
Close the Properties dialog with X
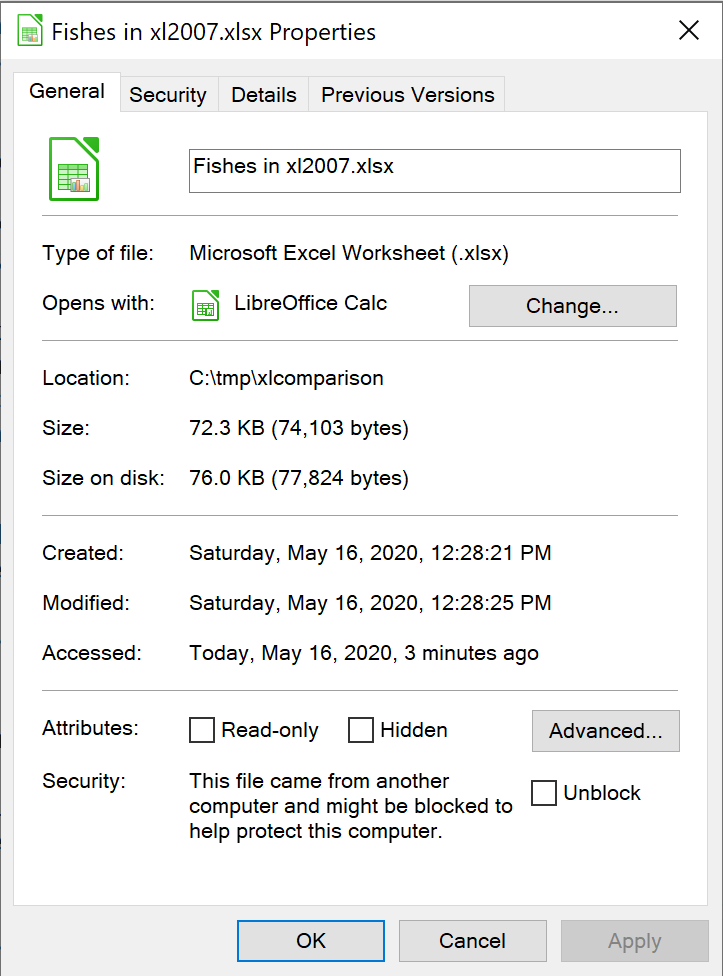(x=689, y=30)
